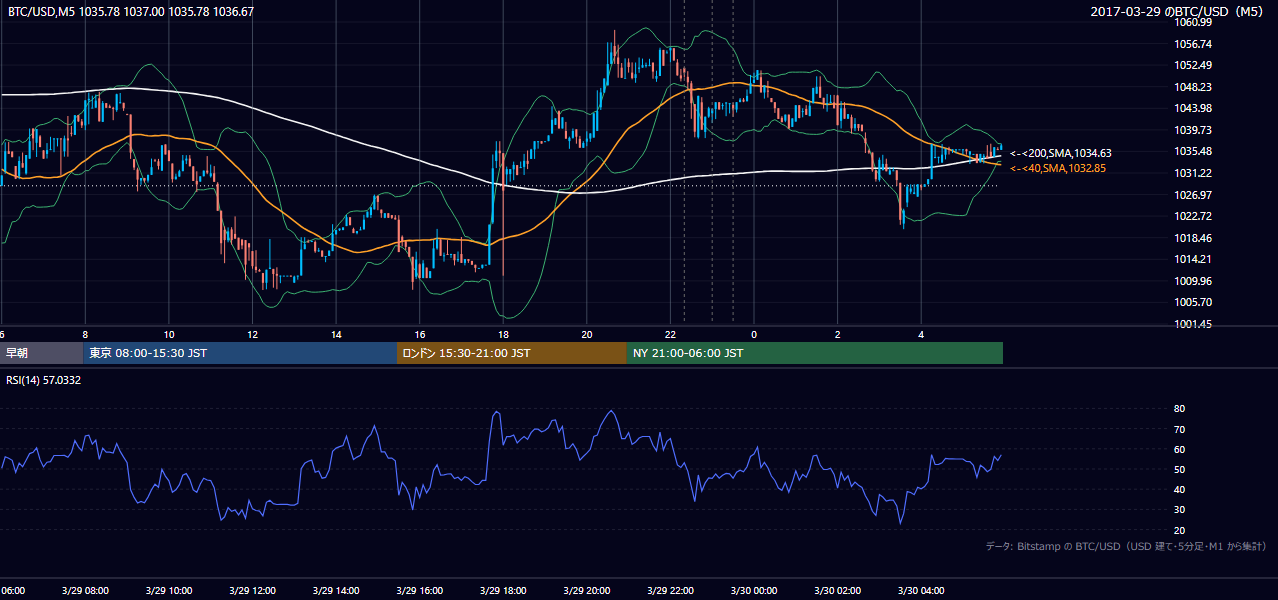Click hour label 22 under the price chart
Image resolution: width=1278 pixels, height=600 pixels.
click(670, 335)
